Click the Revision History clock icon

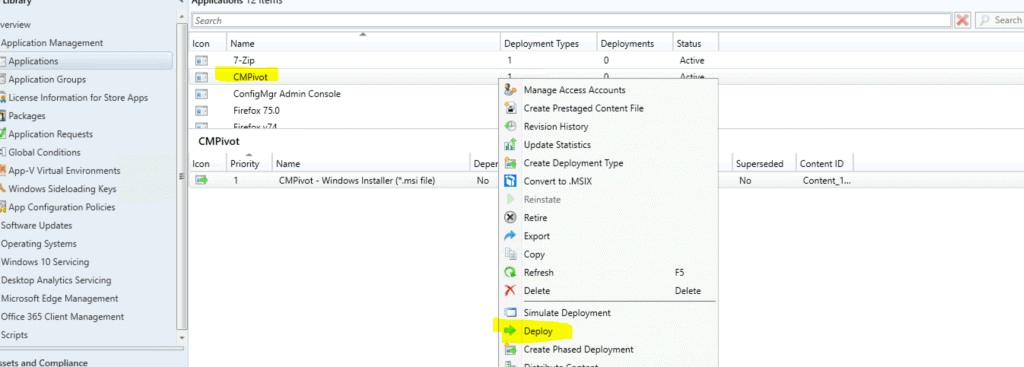511,127
